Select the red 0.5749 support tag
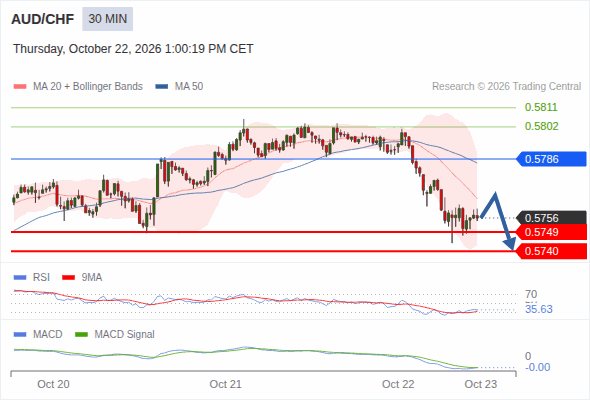Screen dimensions: 590x400 pos(551,232)
